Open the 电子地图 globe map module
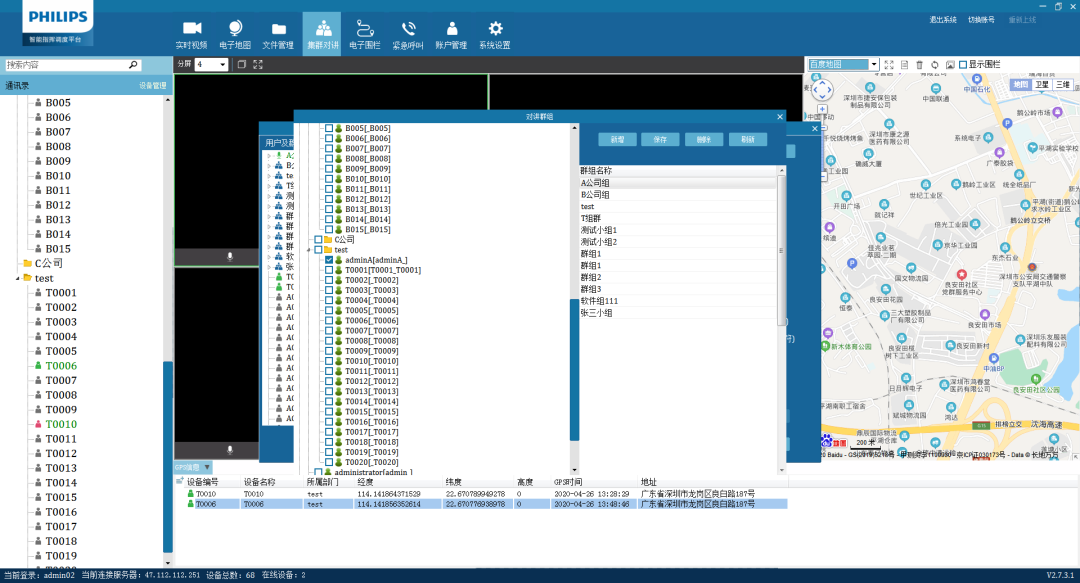This screenshot has height=583, width=1080. pyautogui.click(x=235, y=34)
